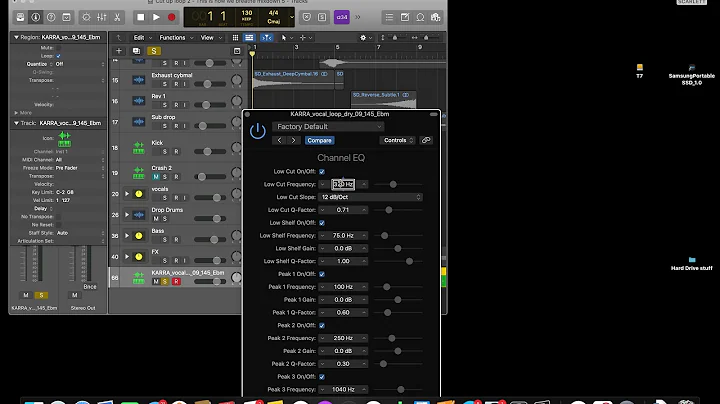
Task: Collapse the Track inspector disclosure triangle
Action: click(16, 123)
